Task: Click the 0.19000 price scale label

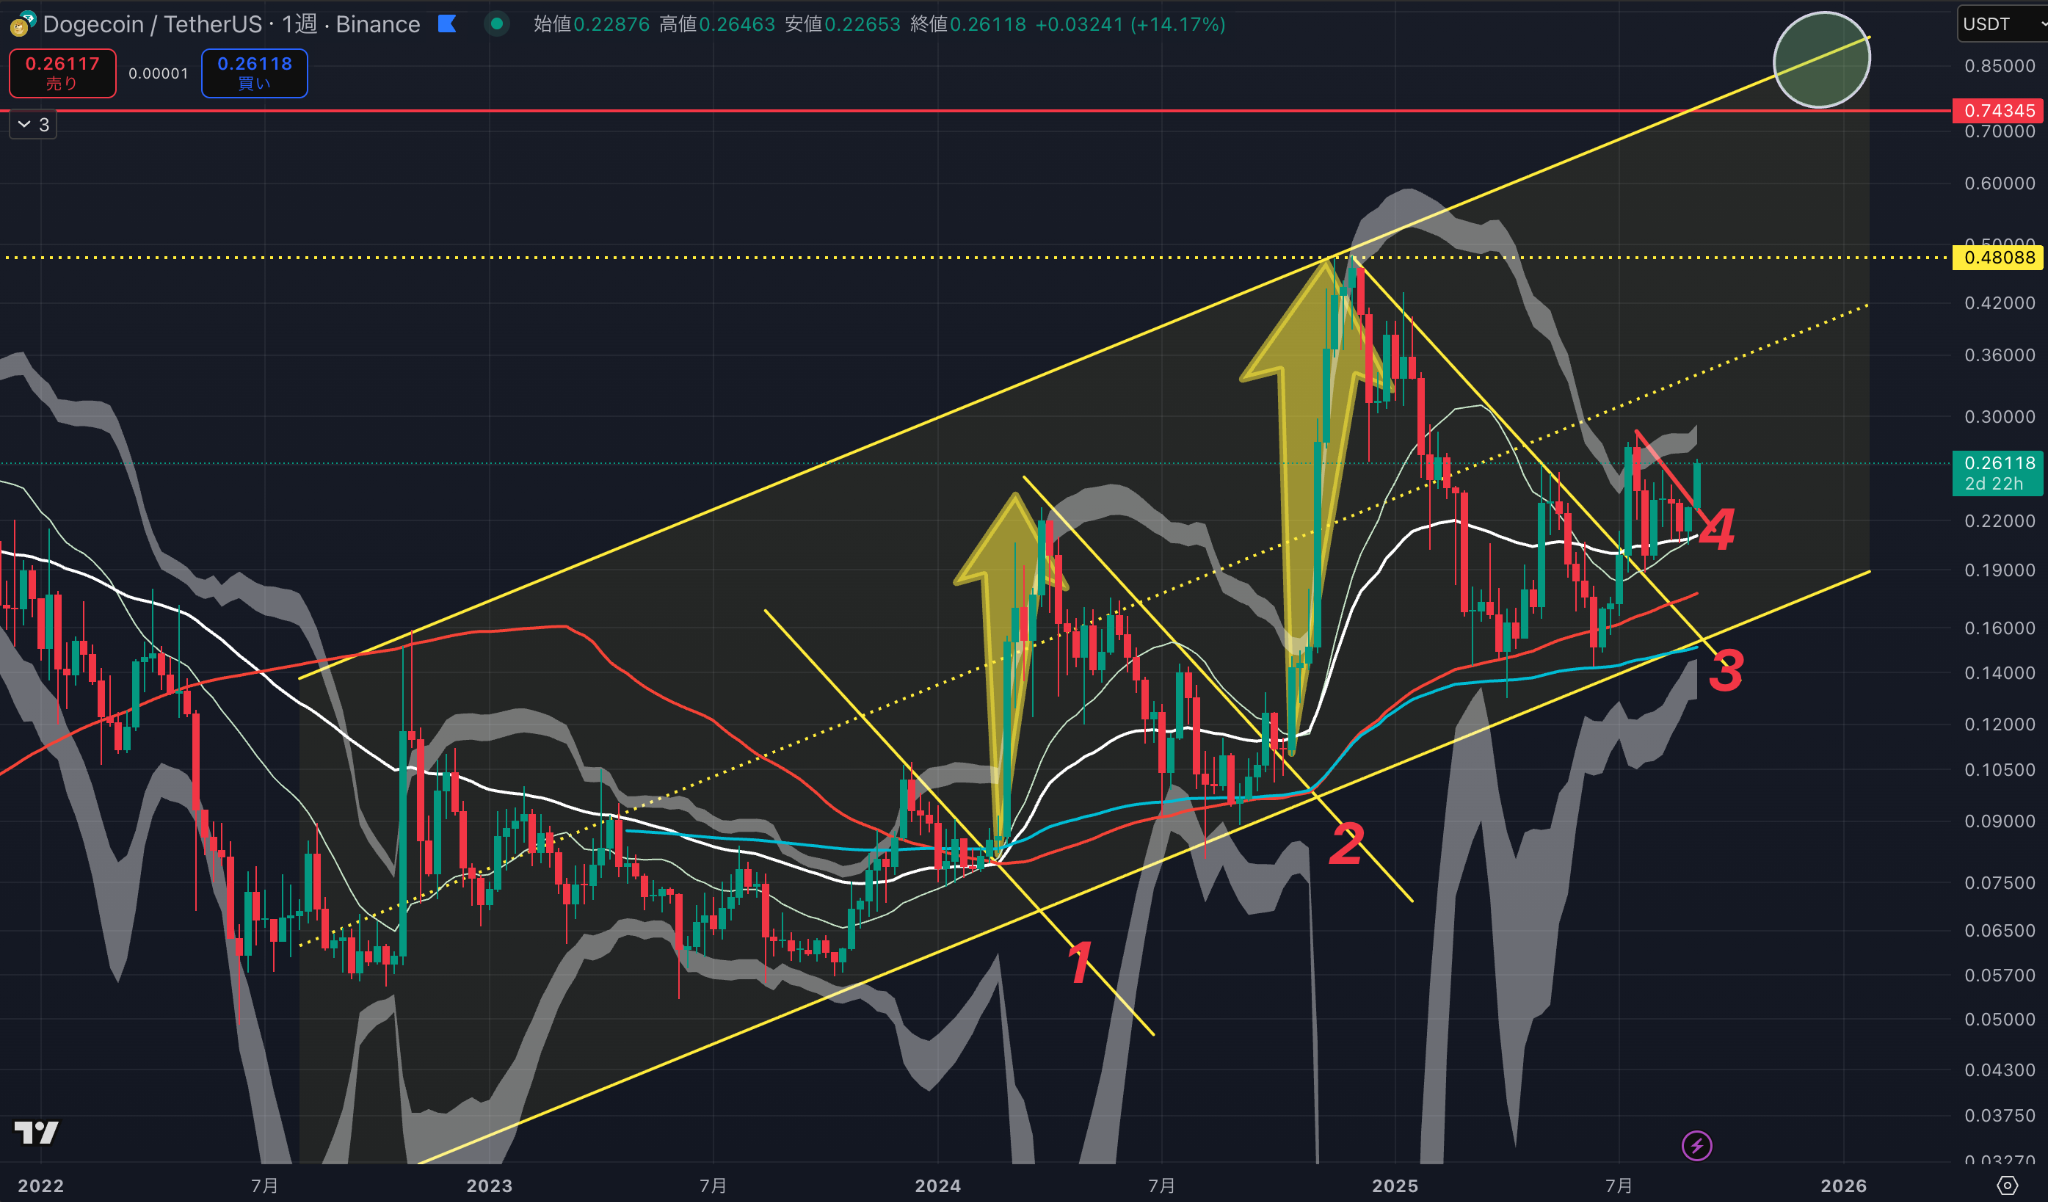Action: [1999, 570]
